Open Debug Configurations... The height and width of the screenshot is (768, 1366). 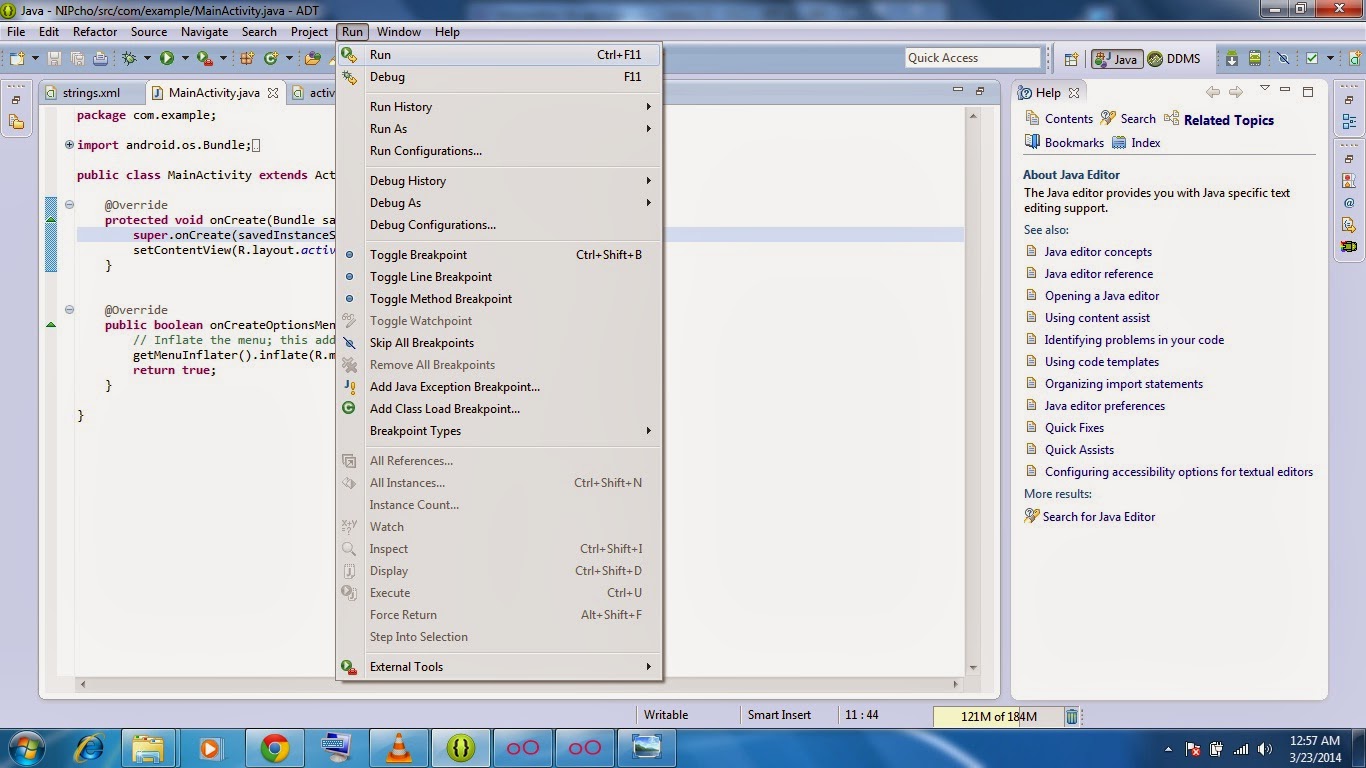pos(499,225)
